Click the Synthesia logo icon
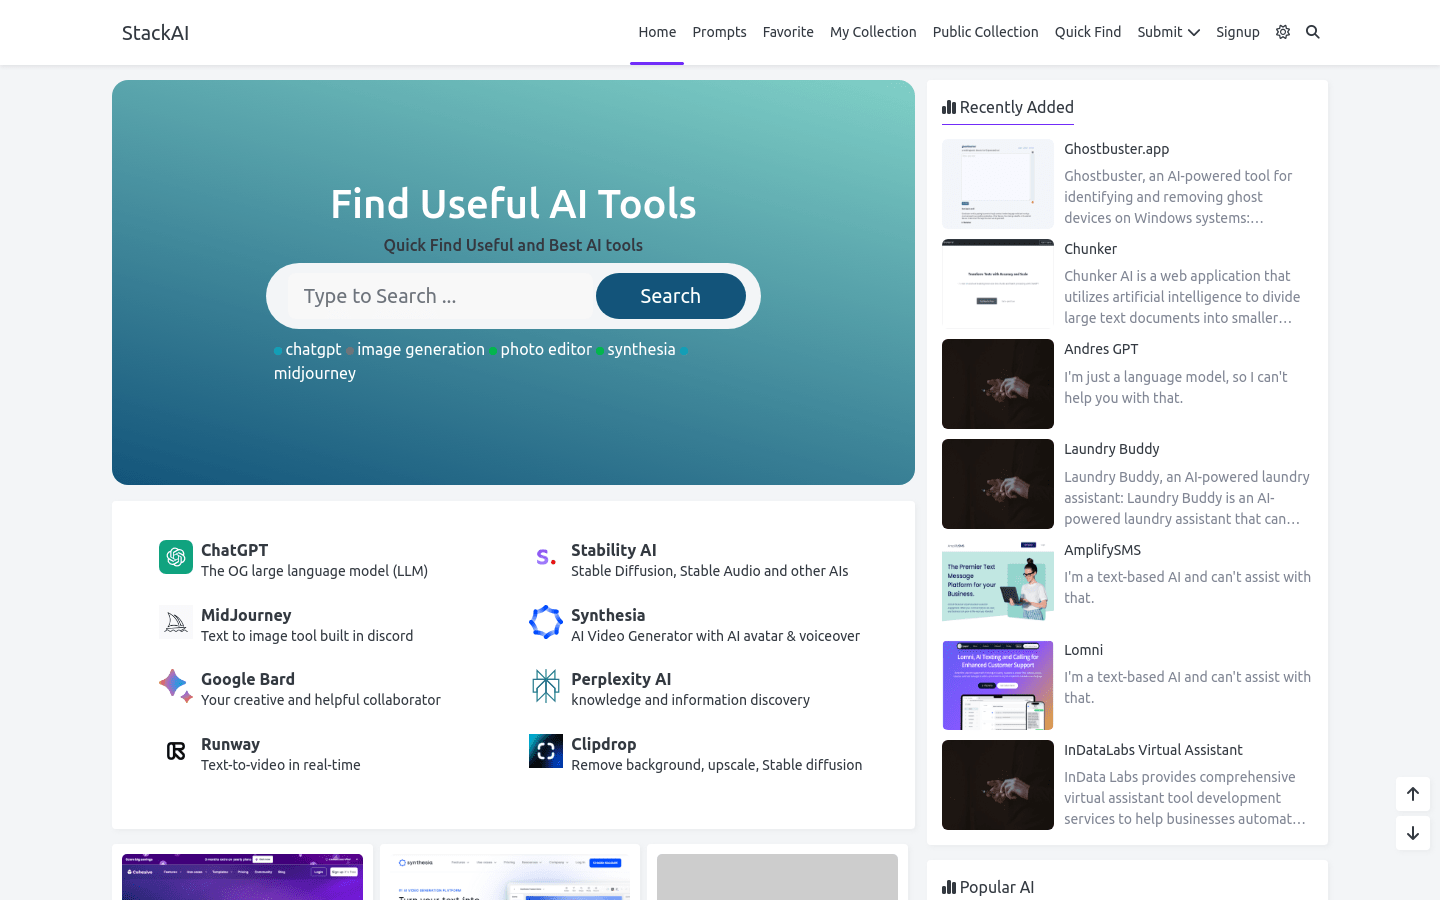The height and width of the screenshot is (900, 1440). [x=546, y=622]
